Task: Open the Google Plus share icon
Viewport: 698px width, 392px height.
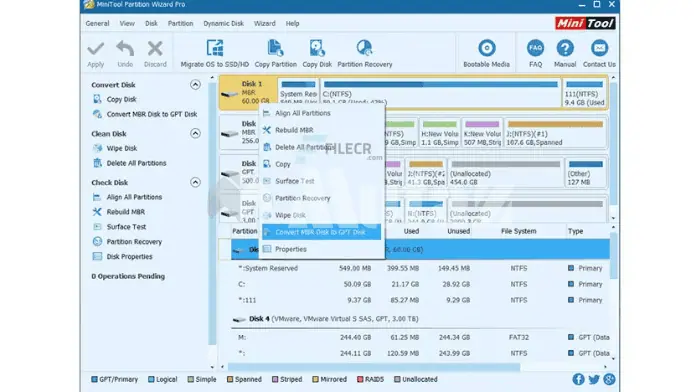Action: 609,379
